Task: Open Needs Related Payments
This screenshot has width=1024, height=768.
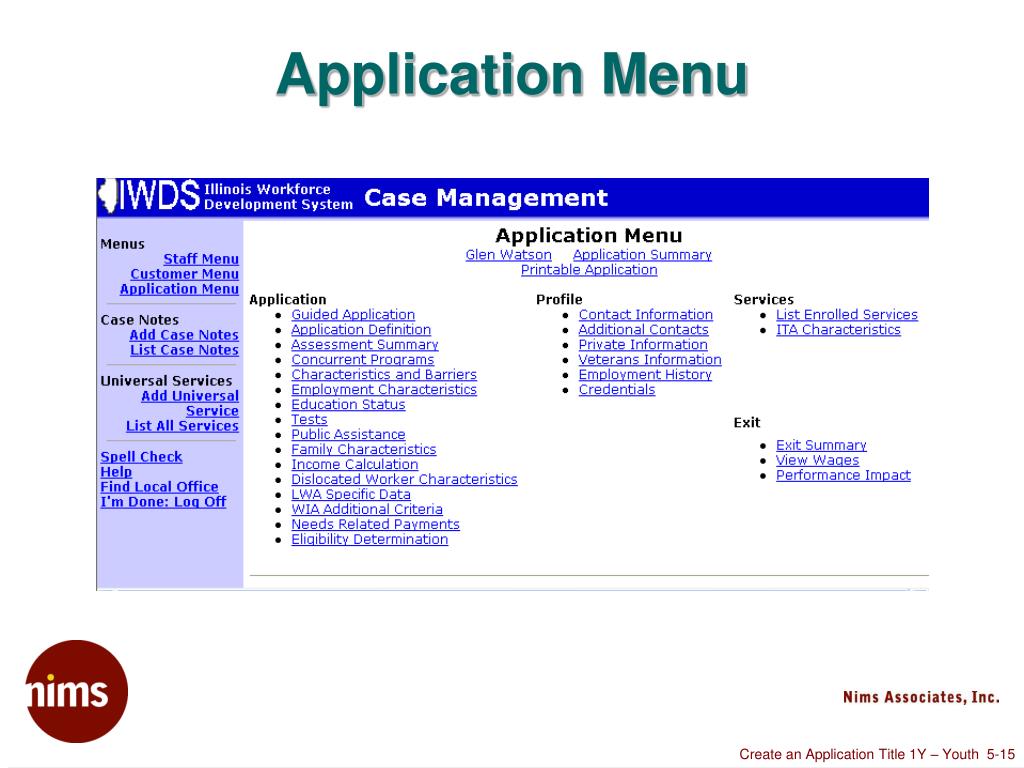Action: [376, 524]
